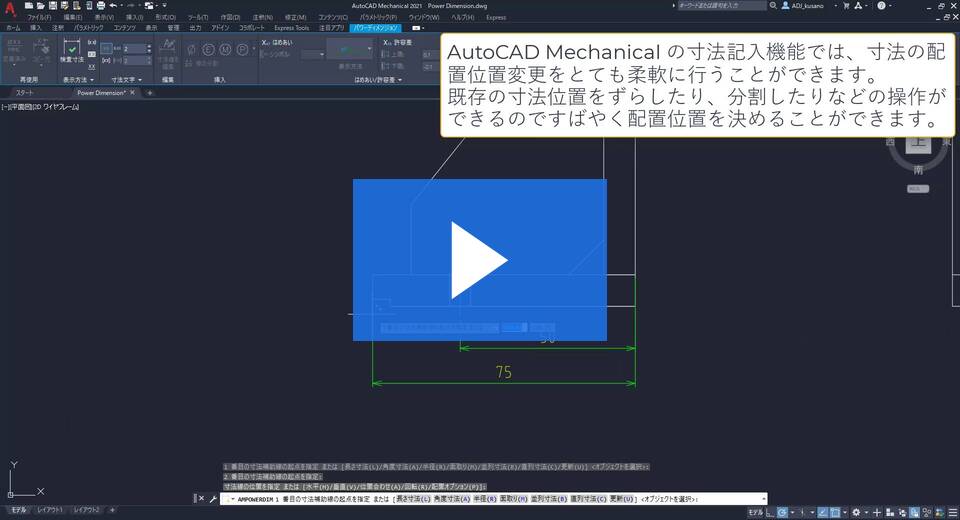960x520 pixels.
Task: Choose the 角度寸法(A) command option
Action: [452, 499]
